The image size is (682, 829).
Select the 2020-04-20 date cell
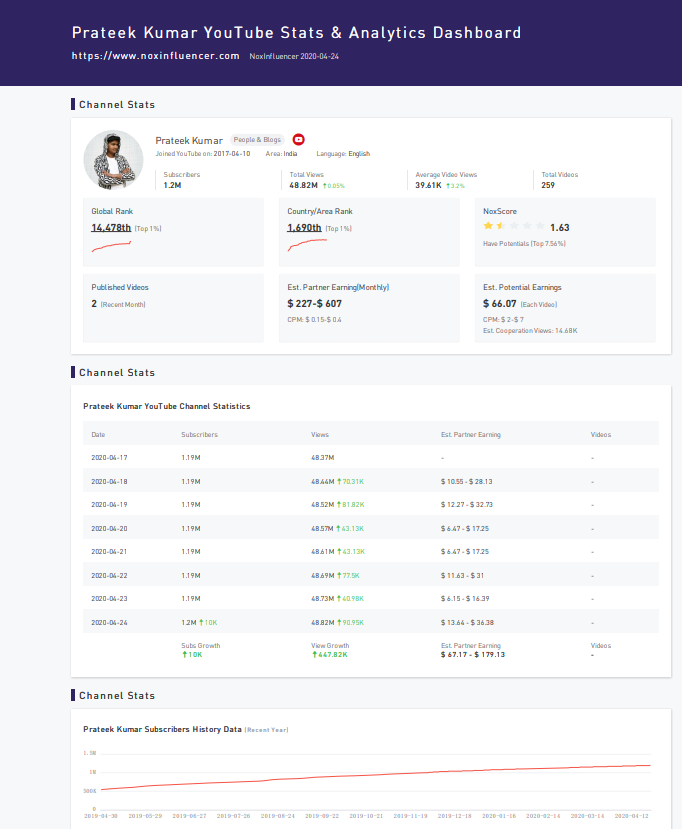(109, 529)
